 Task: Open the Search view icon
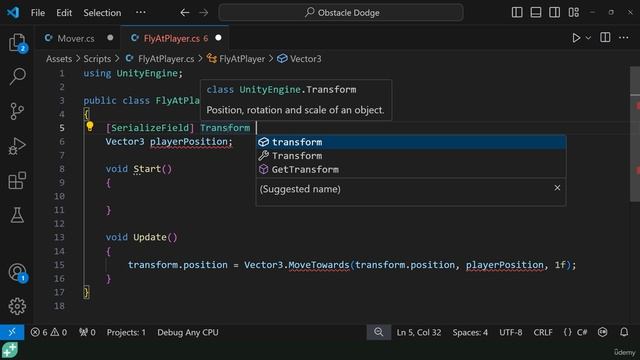pyautogui.click(x=18, y=76)
